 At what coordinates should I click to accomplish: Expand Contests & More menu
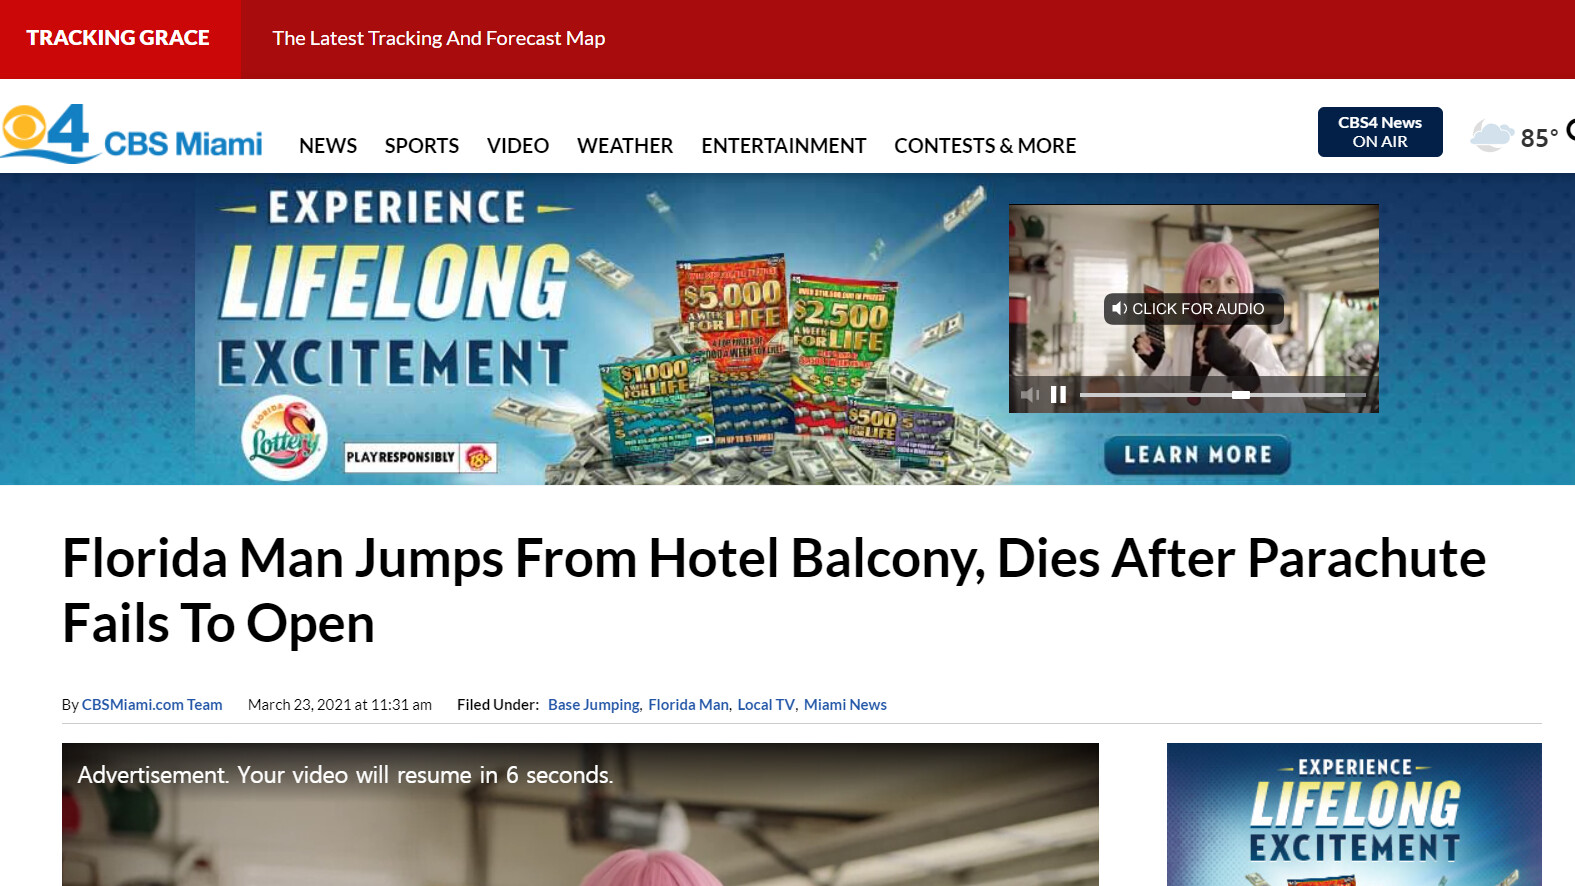(x=985, y=146)
